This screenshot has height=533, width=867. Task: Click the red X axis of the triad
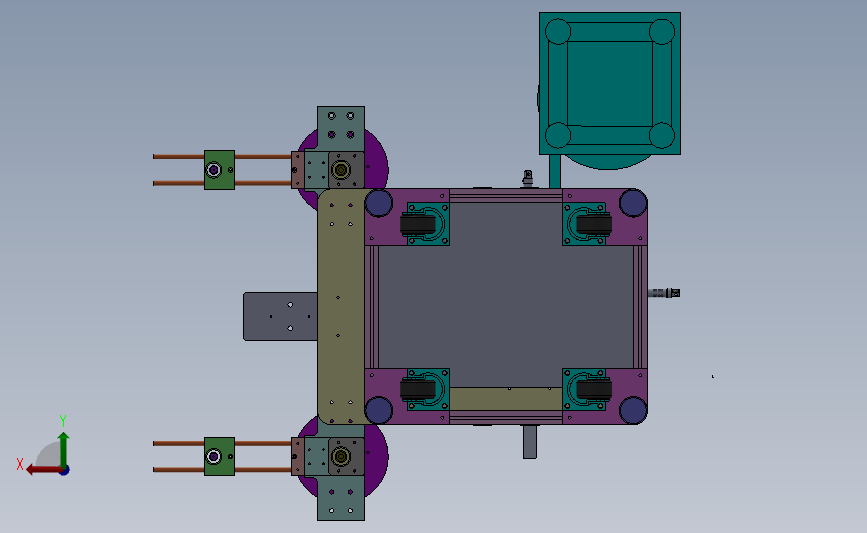(43, 470)
